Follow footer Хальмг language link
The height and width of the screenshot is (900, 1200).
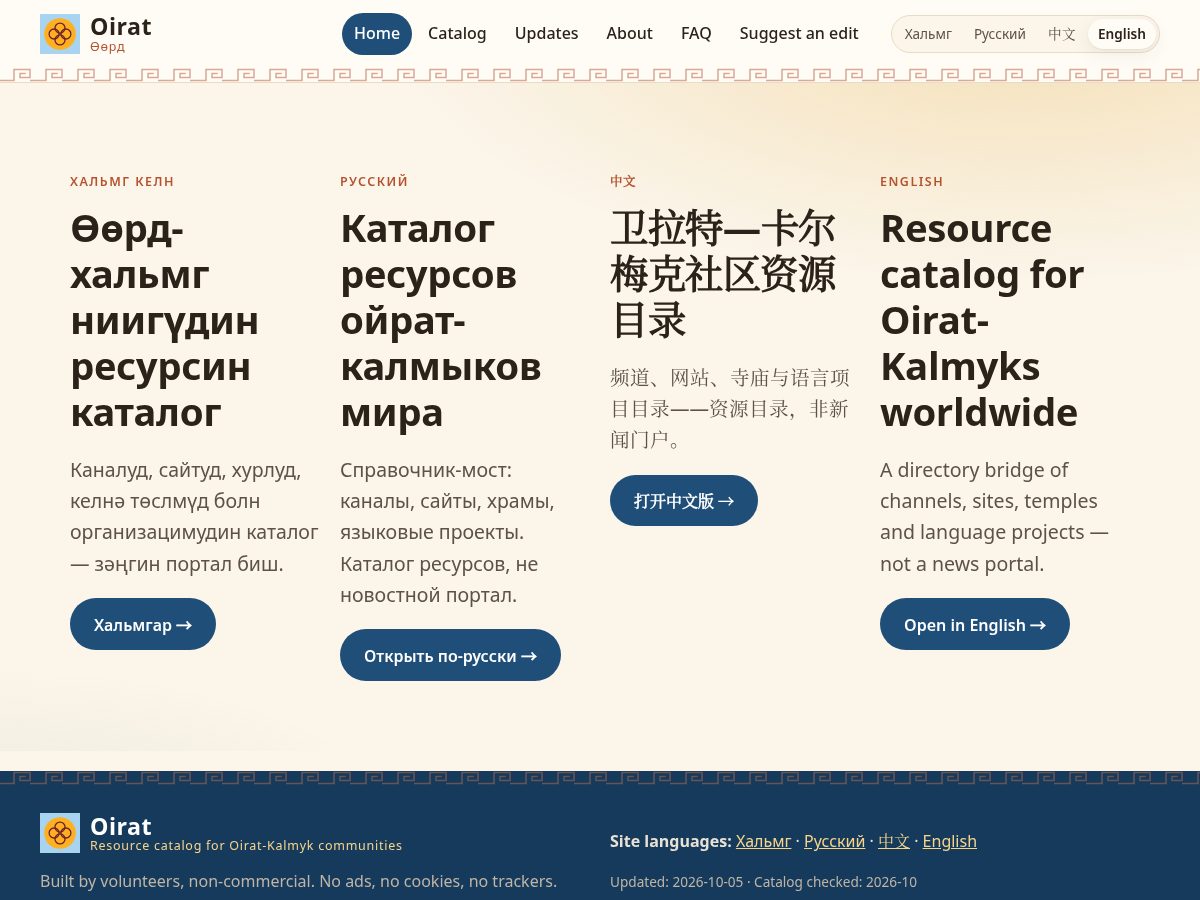tap(763, 841)
